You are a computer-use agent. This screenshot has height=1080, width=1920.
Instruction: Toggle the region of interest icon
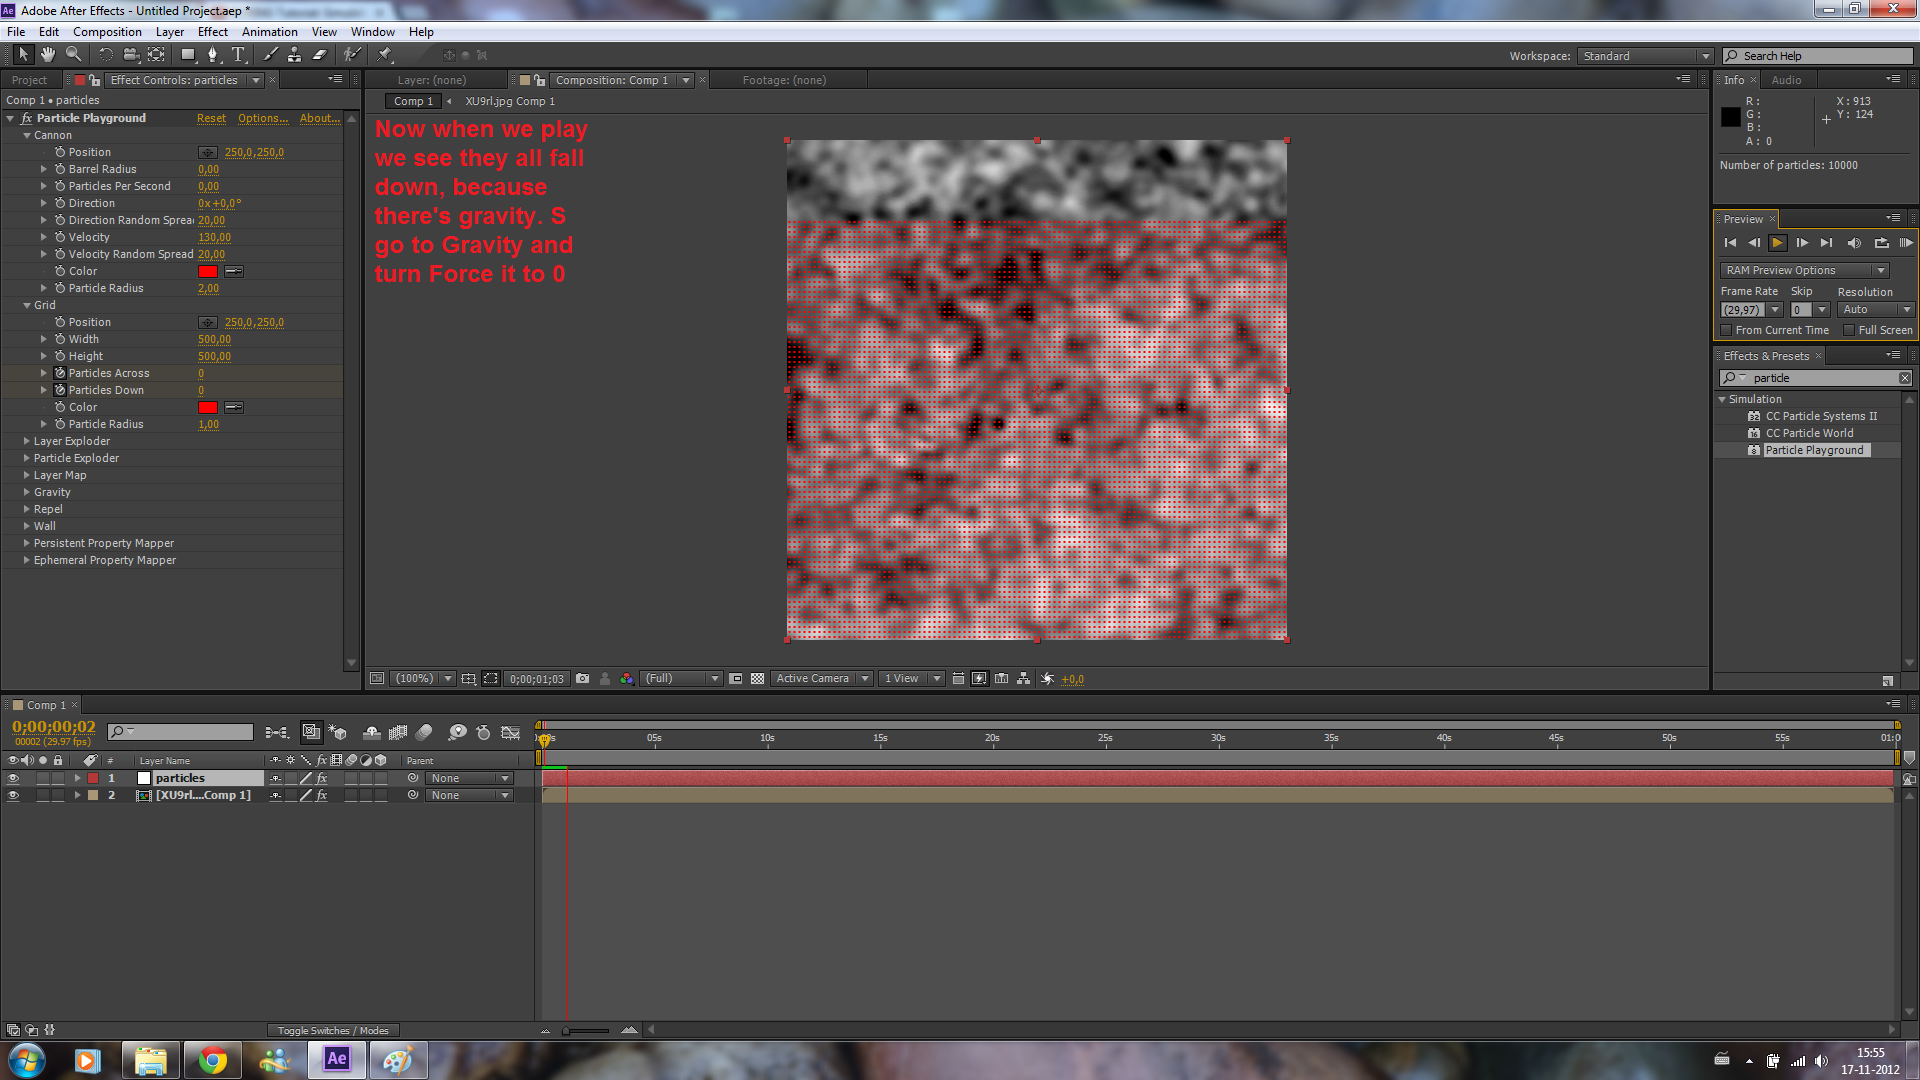tap(736, 678)
